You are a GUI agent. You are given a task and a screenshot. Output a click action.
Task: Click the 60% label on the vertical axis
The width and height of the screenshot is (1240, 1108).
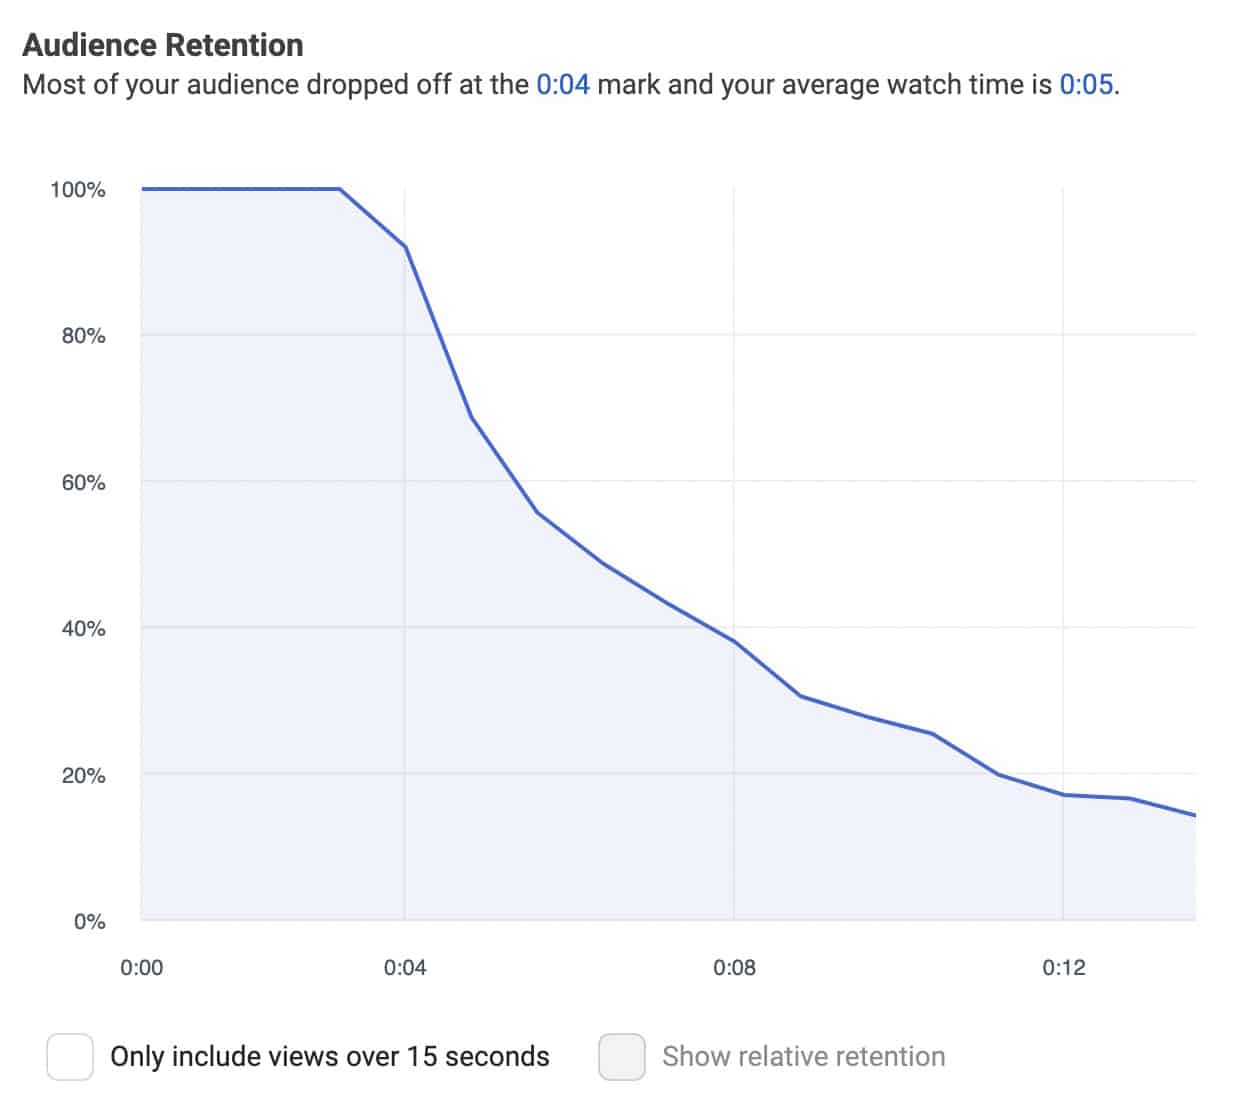83,483
